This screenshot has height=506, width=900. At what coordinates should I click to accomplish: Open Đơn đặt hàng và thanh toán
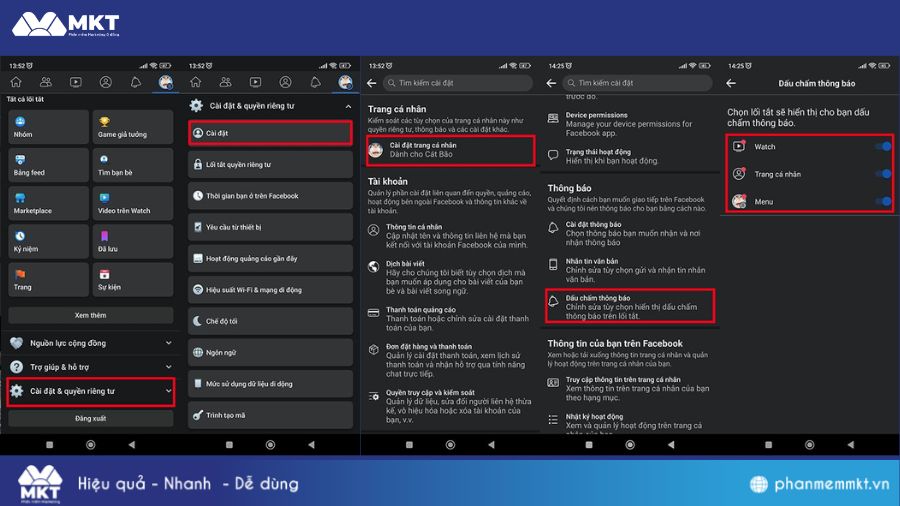(x=450, y=360)
